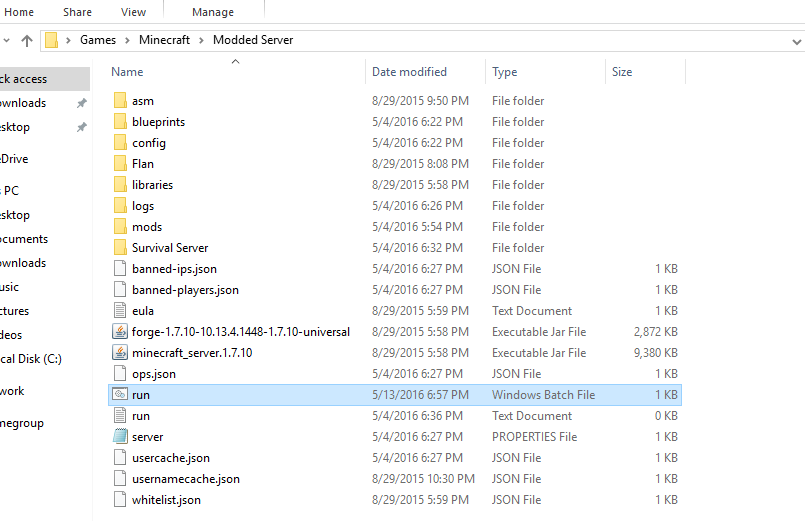This screenshot has height=521, width=805.
Task: Select Network in navigation pane
Action: pos(12,391)
